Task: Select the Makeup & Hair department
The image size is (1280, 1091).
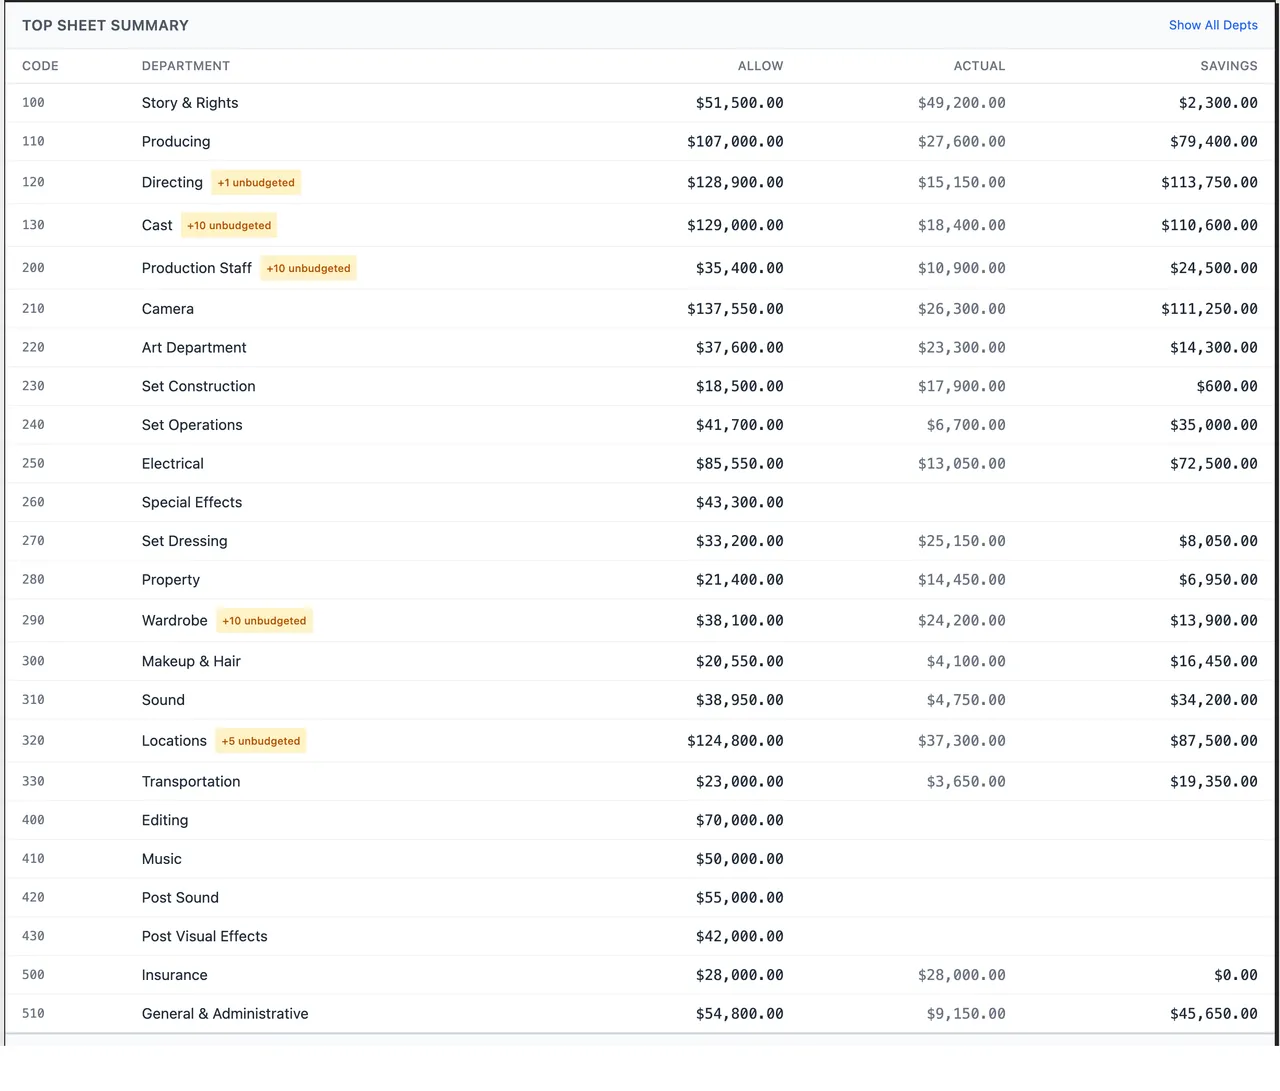Action: pos(191,662)
